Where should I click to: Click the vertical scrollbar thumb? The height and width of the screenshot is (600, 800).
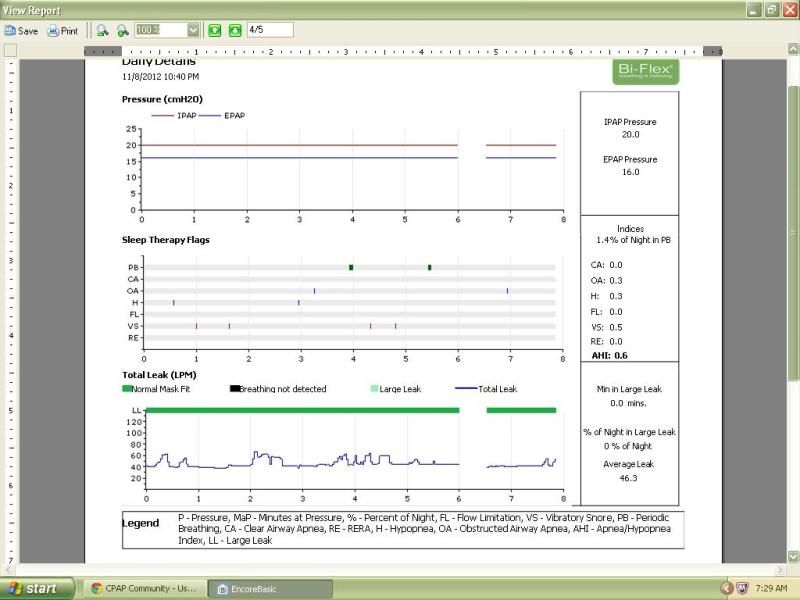793,232
